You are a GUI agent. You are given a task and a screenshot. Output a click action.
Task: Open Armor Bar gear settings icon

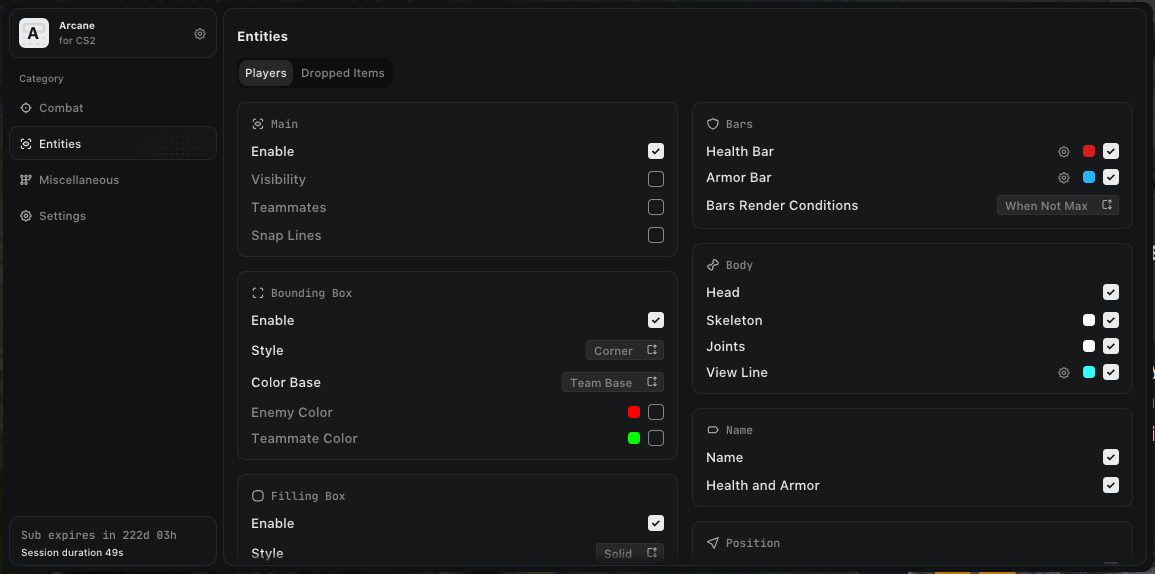coord(1064,178)
